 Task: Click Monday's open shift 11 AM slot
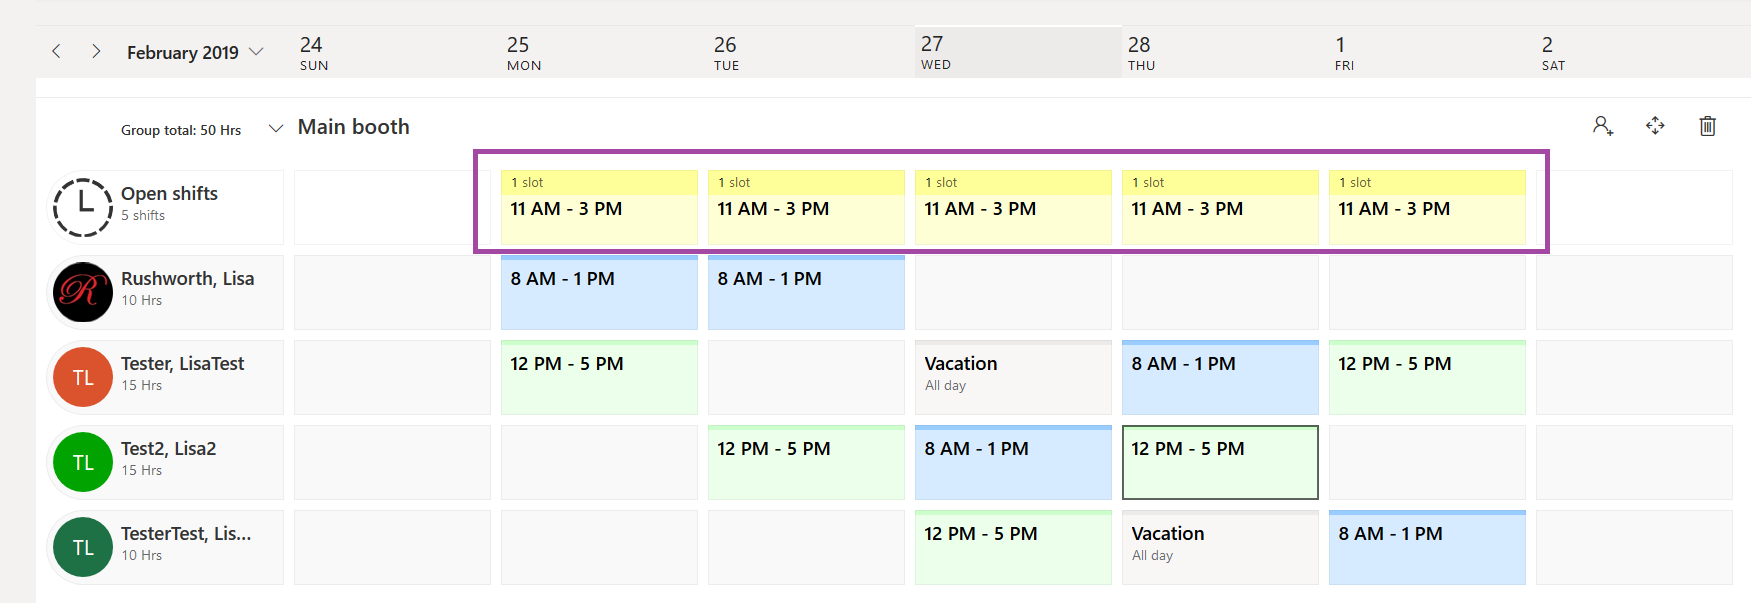[599, 208]
